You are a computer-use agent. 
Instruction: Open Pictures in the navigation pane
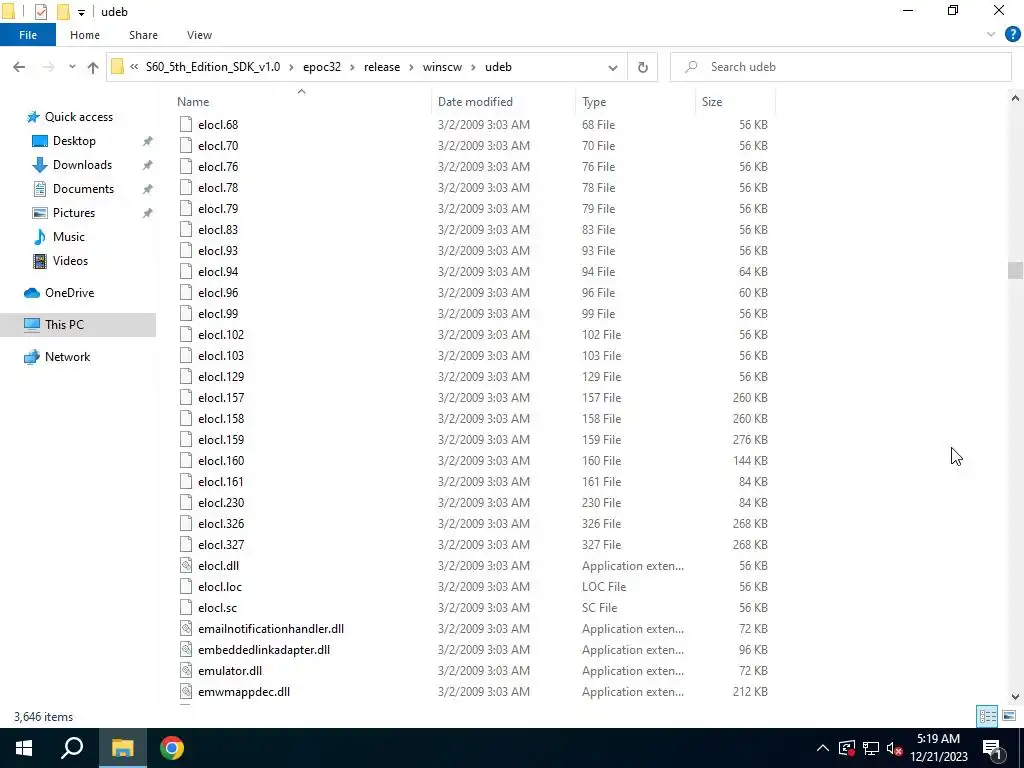pyautogui.click(x=74, y=213)
